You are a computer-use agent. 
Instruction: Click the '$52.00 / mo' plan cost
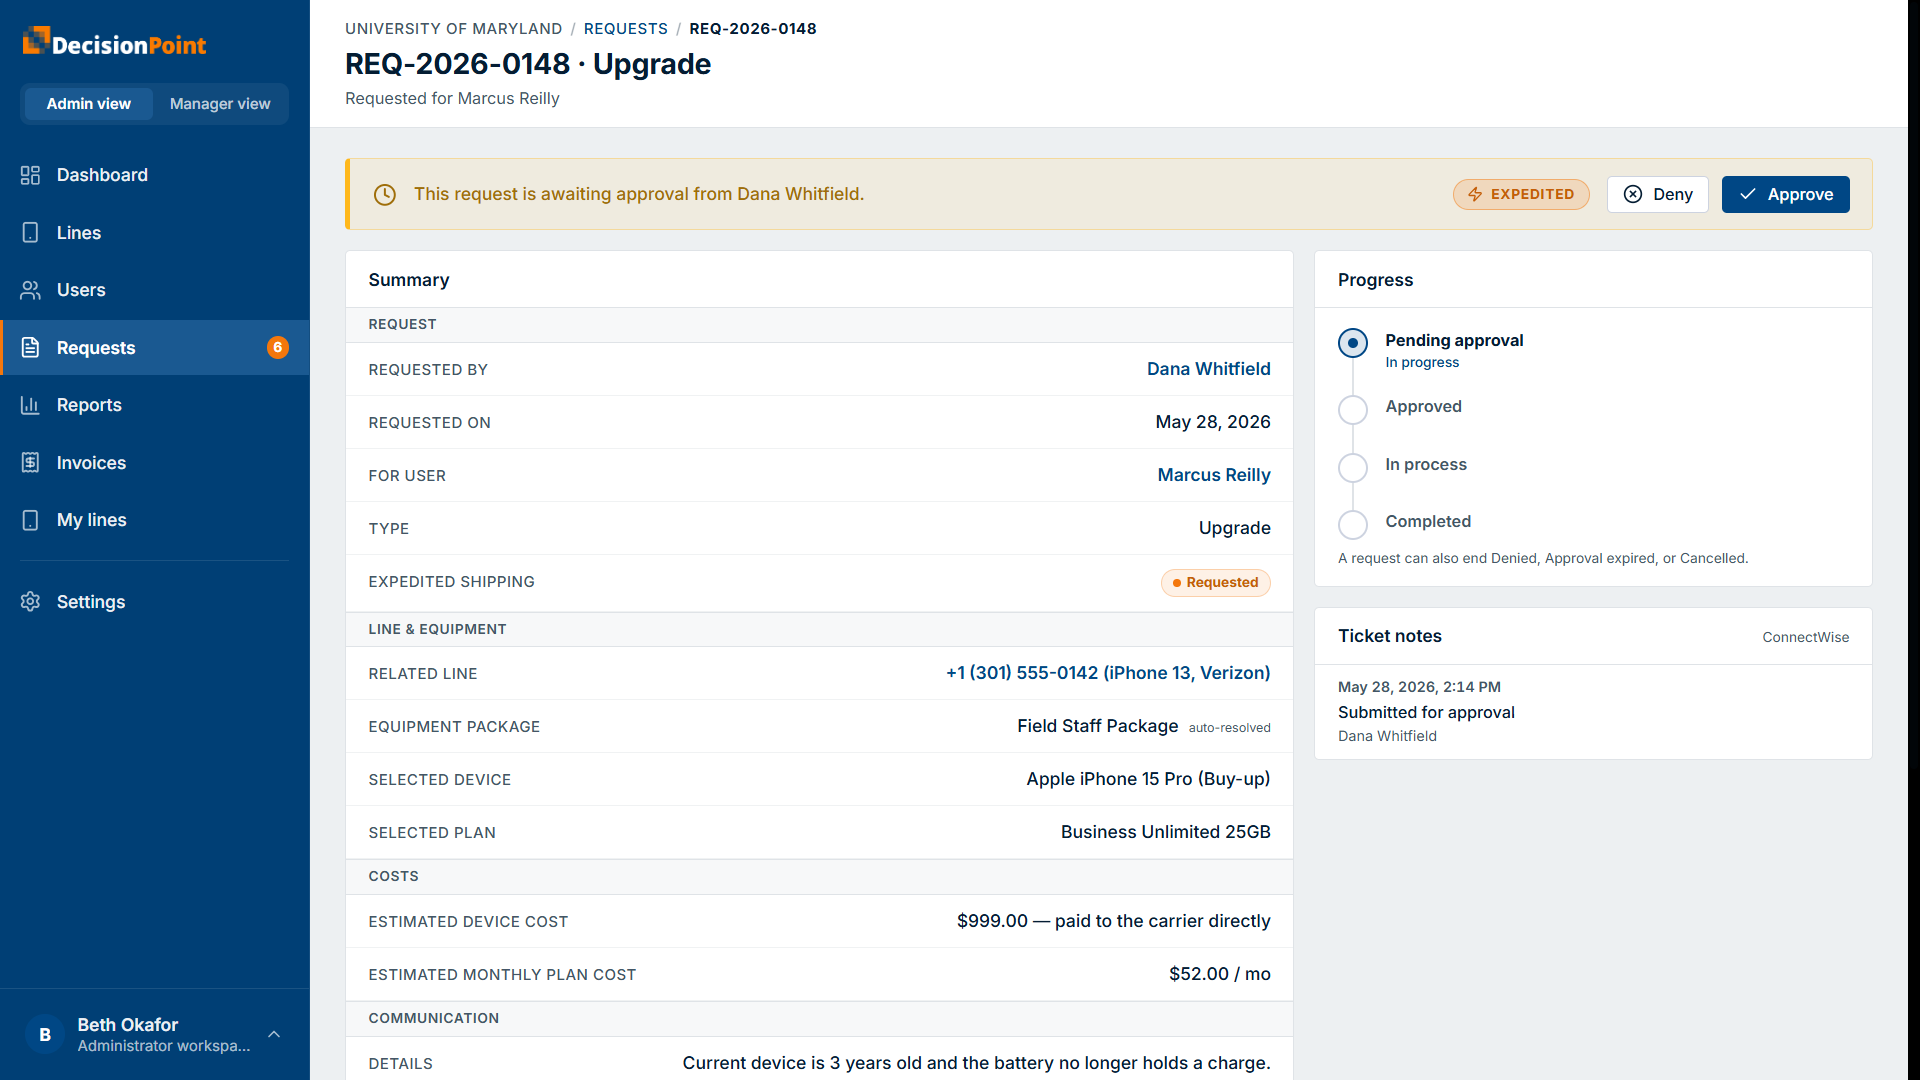(x=1219, y=974)
